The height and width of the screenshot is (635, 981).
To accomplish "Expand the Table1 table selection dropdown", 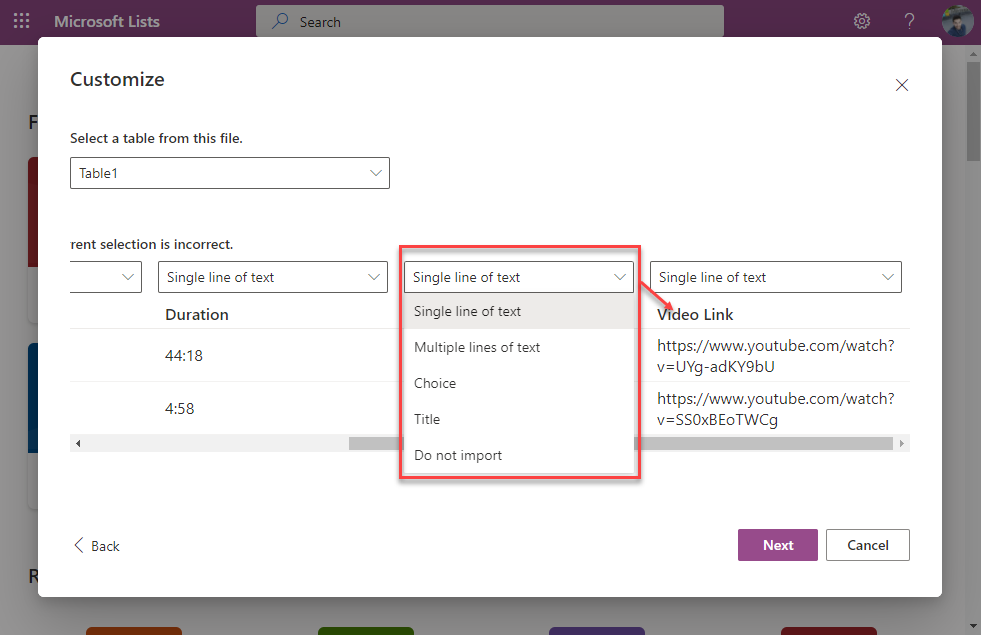I will click(230, 173).
